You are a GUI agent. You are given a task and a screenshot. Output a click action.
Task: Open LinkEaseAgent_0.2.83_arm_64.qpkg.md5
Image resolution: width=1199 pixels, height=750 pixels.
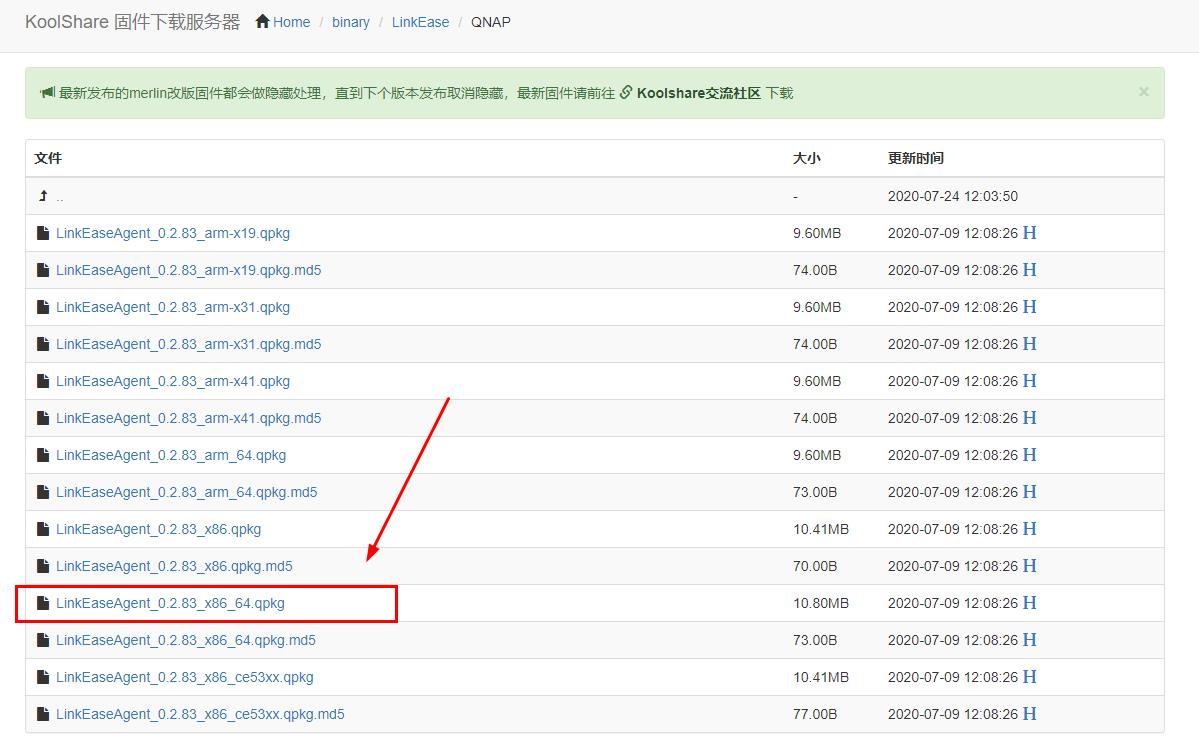187,492
